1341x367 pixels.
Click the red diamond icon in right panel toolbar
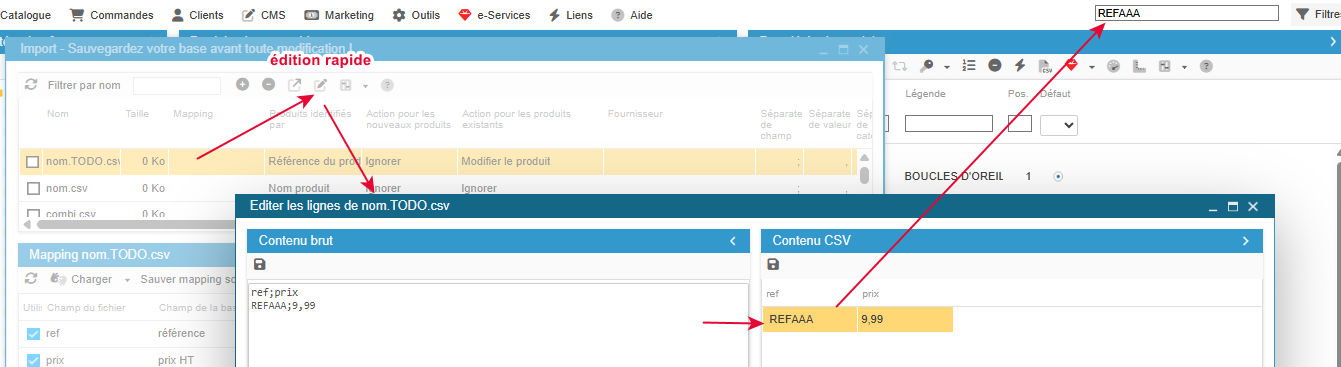1071,66
